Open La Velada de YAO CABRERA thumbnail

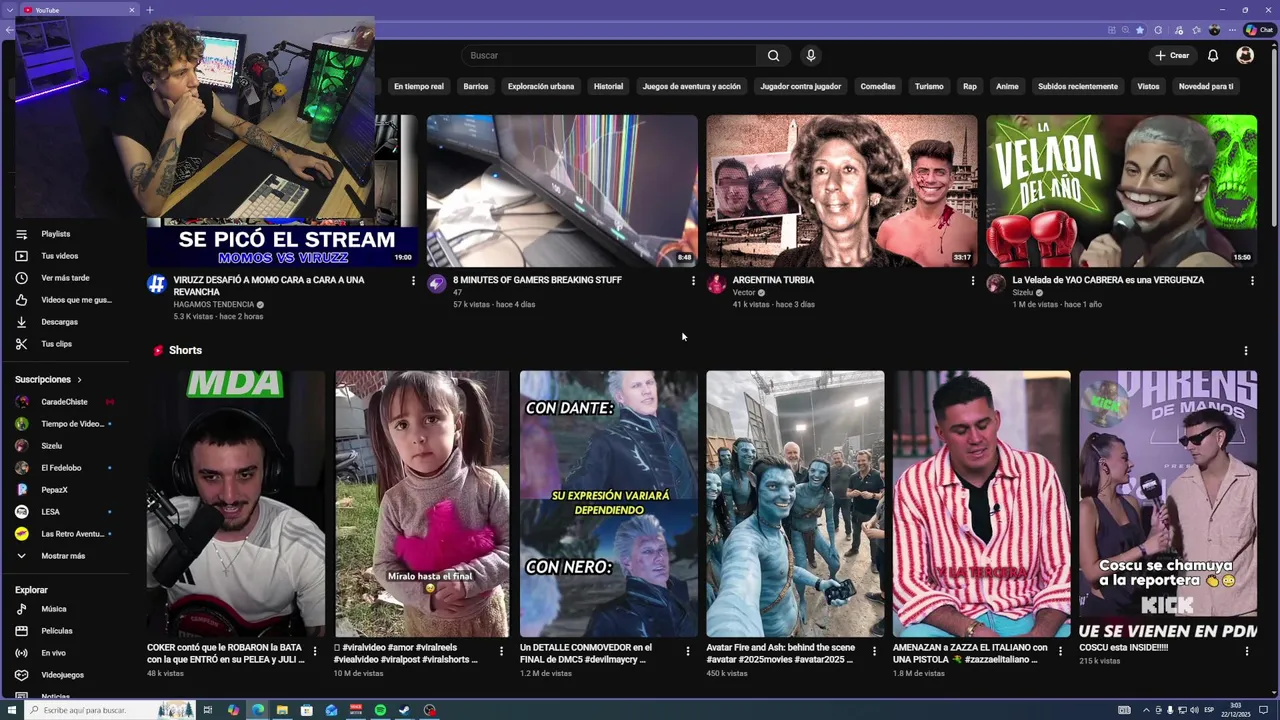(1122, 190)
